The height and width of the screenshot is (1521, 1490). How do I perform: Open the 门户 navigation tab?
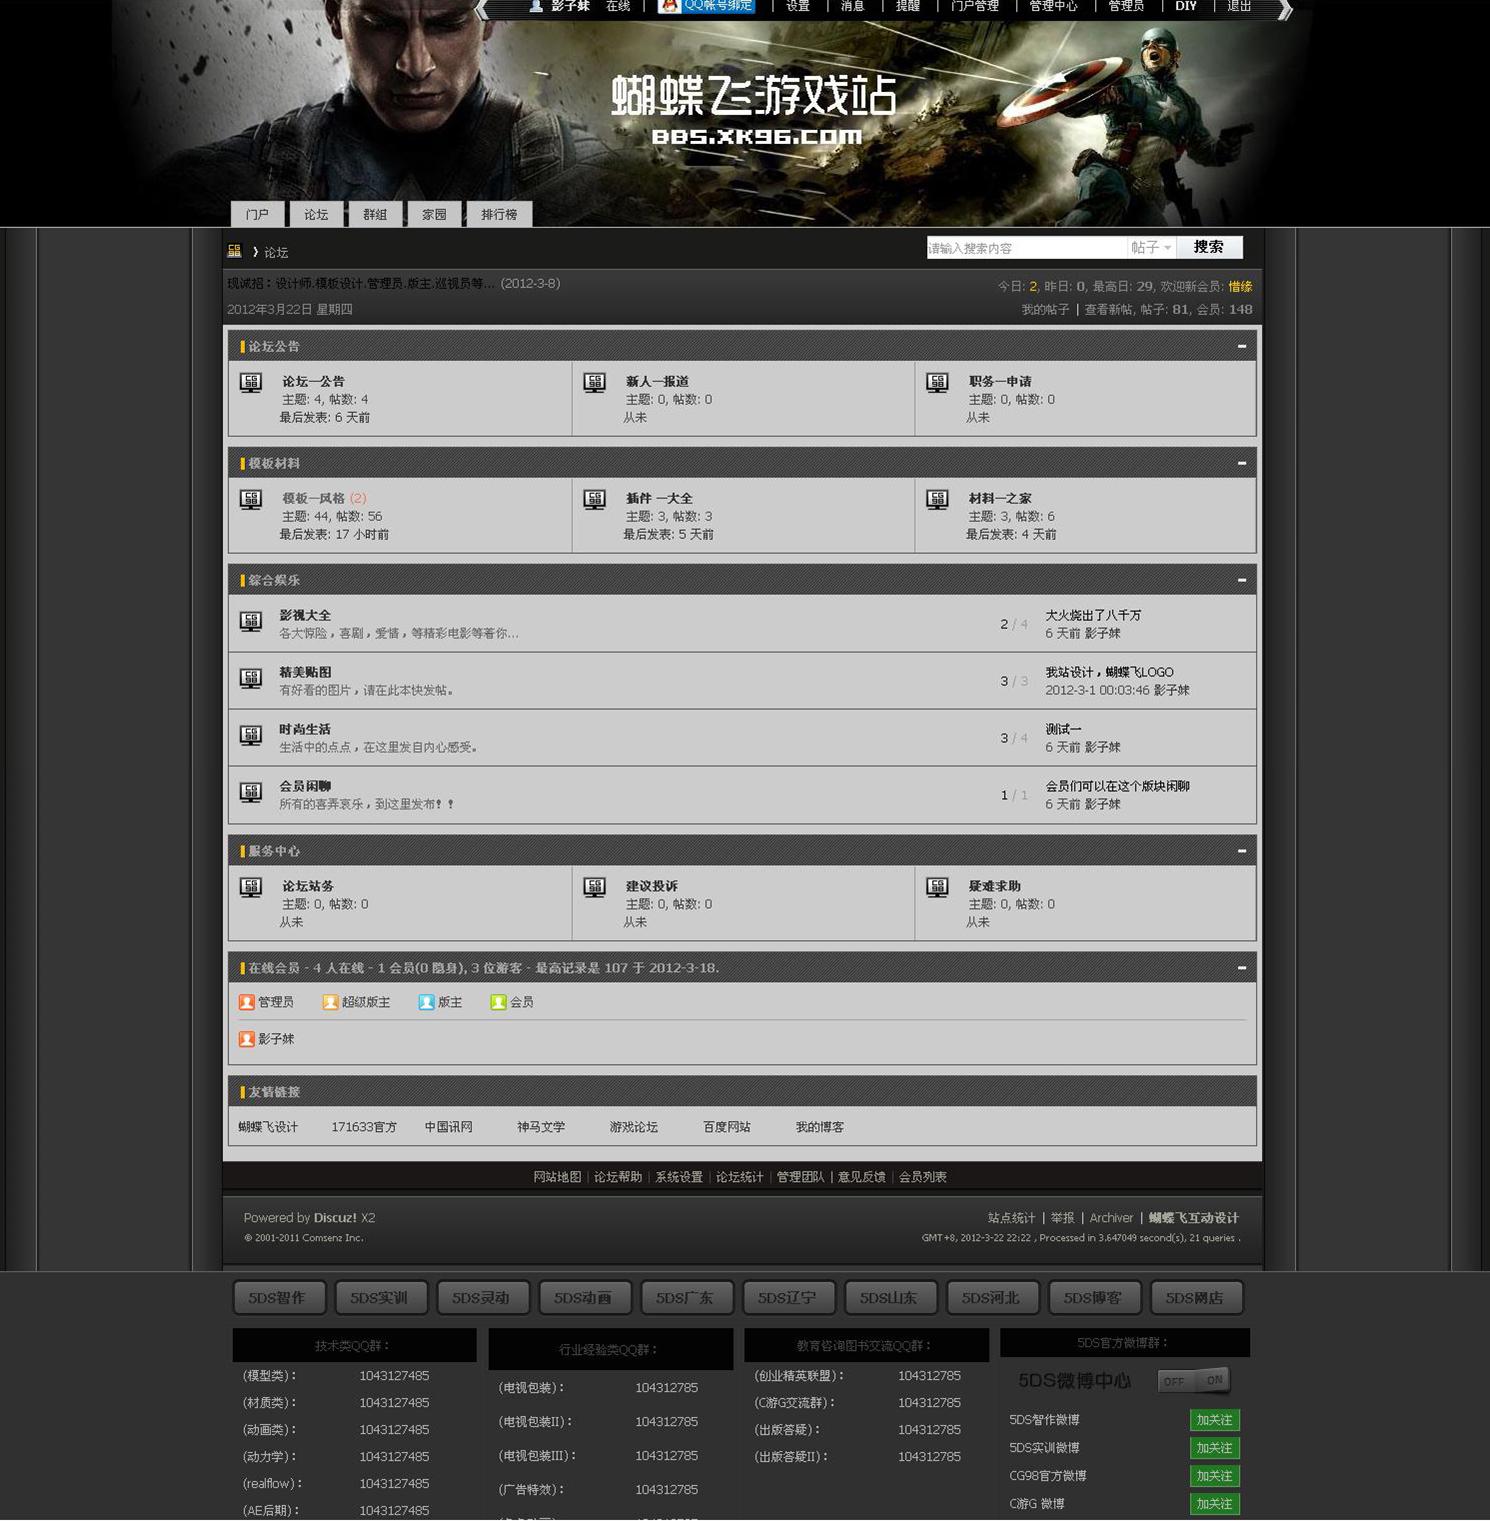(258, 214)
